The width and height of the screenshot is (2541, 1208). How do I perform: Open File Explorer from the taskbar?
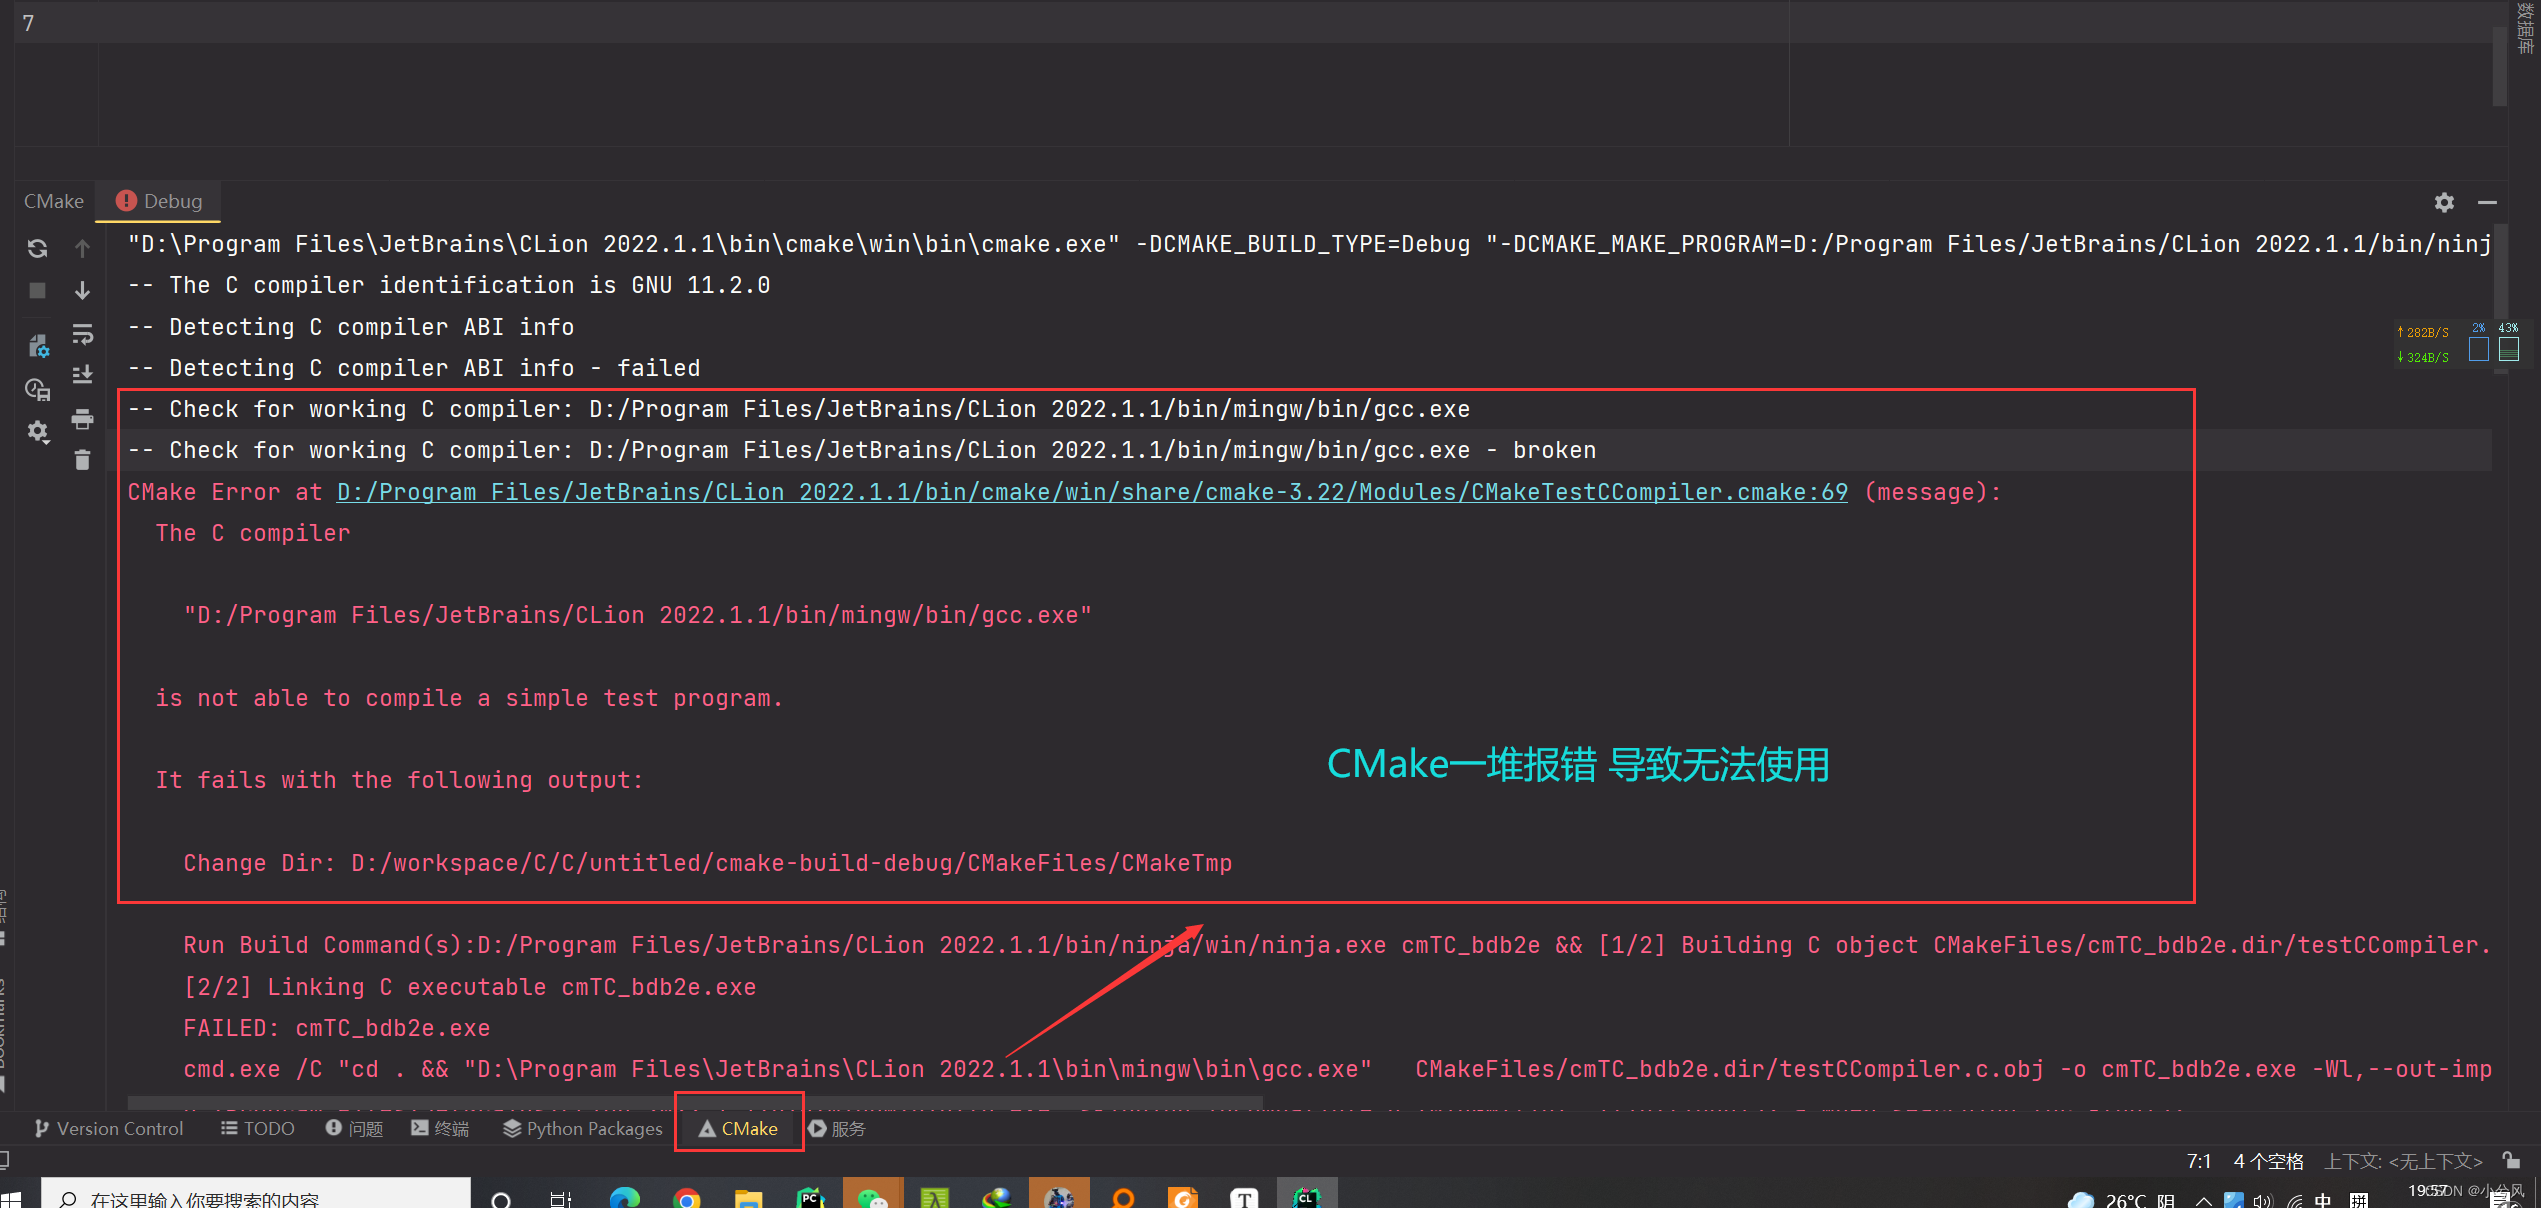tap(748, 1198)
